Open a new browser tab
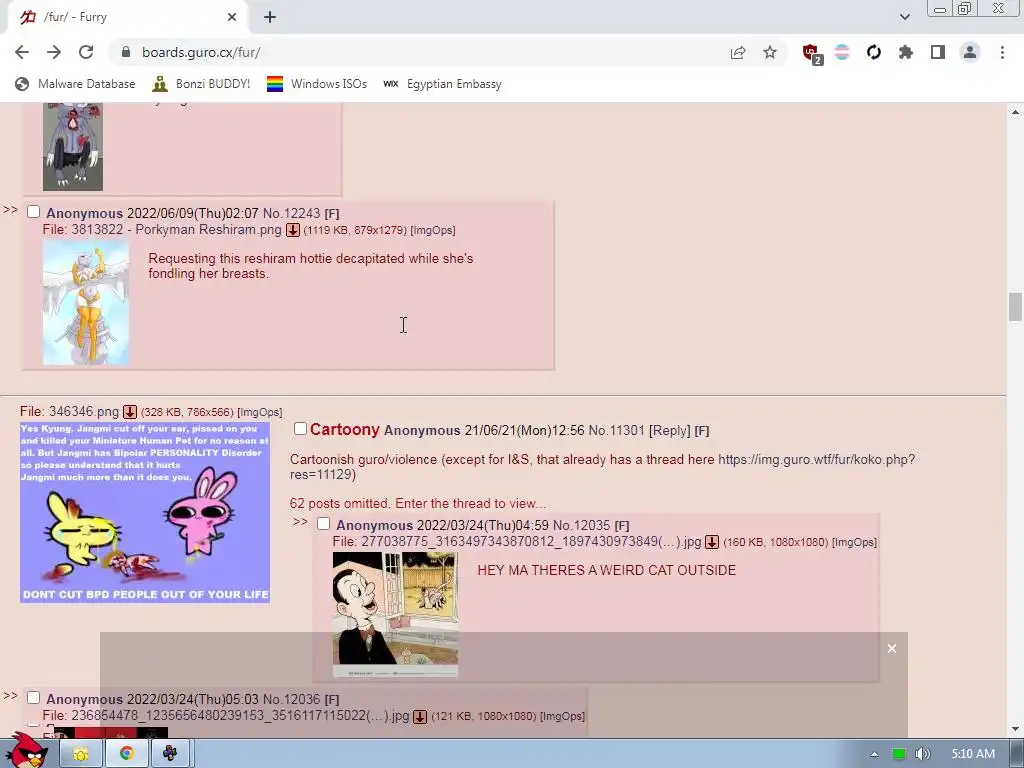Viewport: 1024px width, 768px height. [x=270, y=17]
